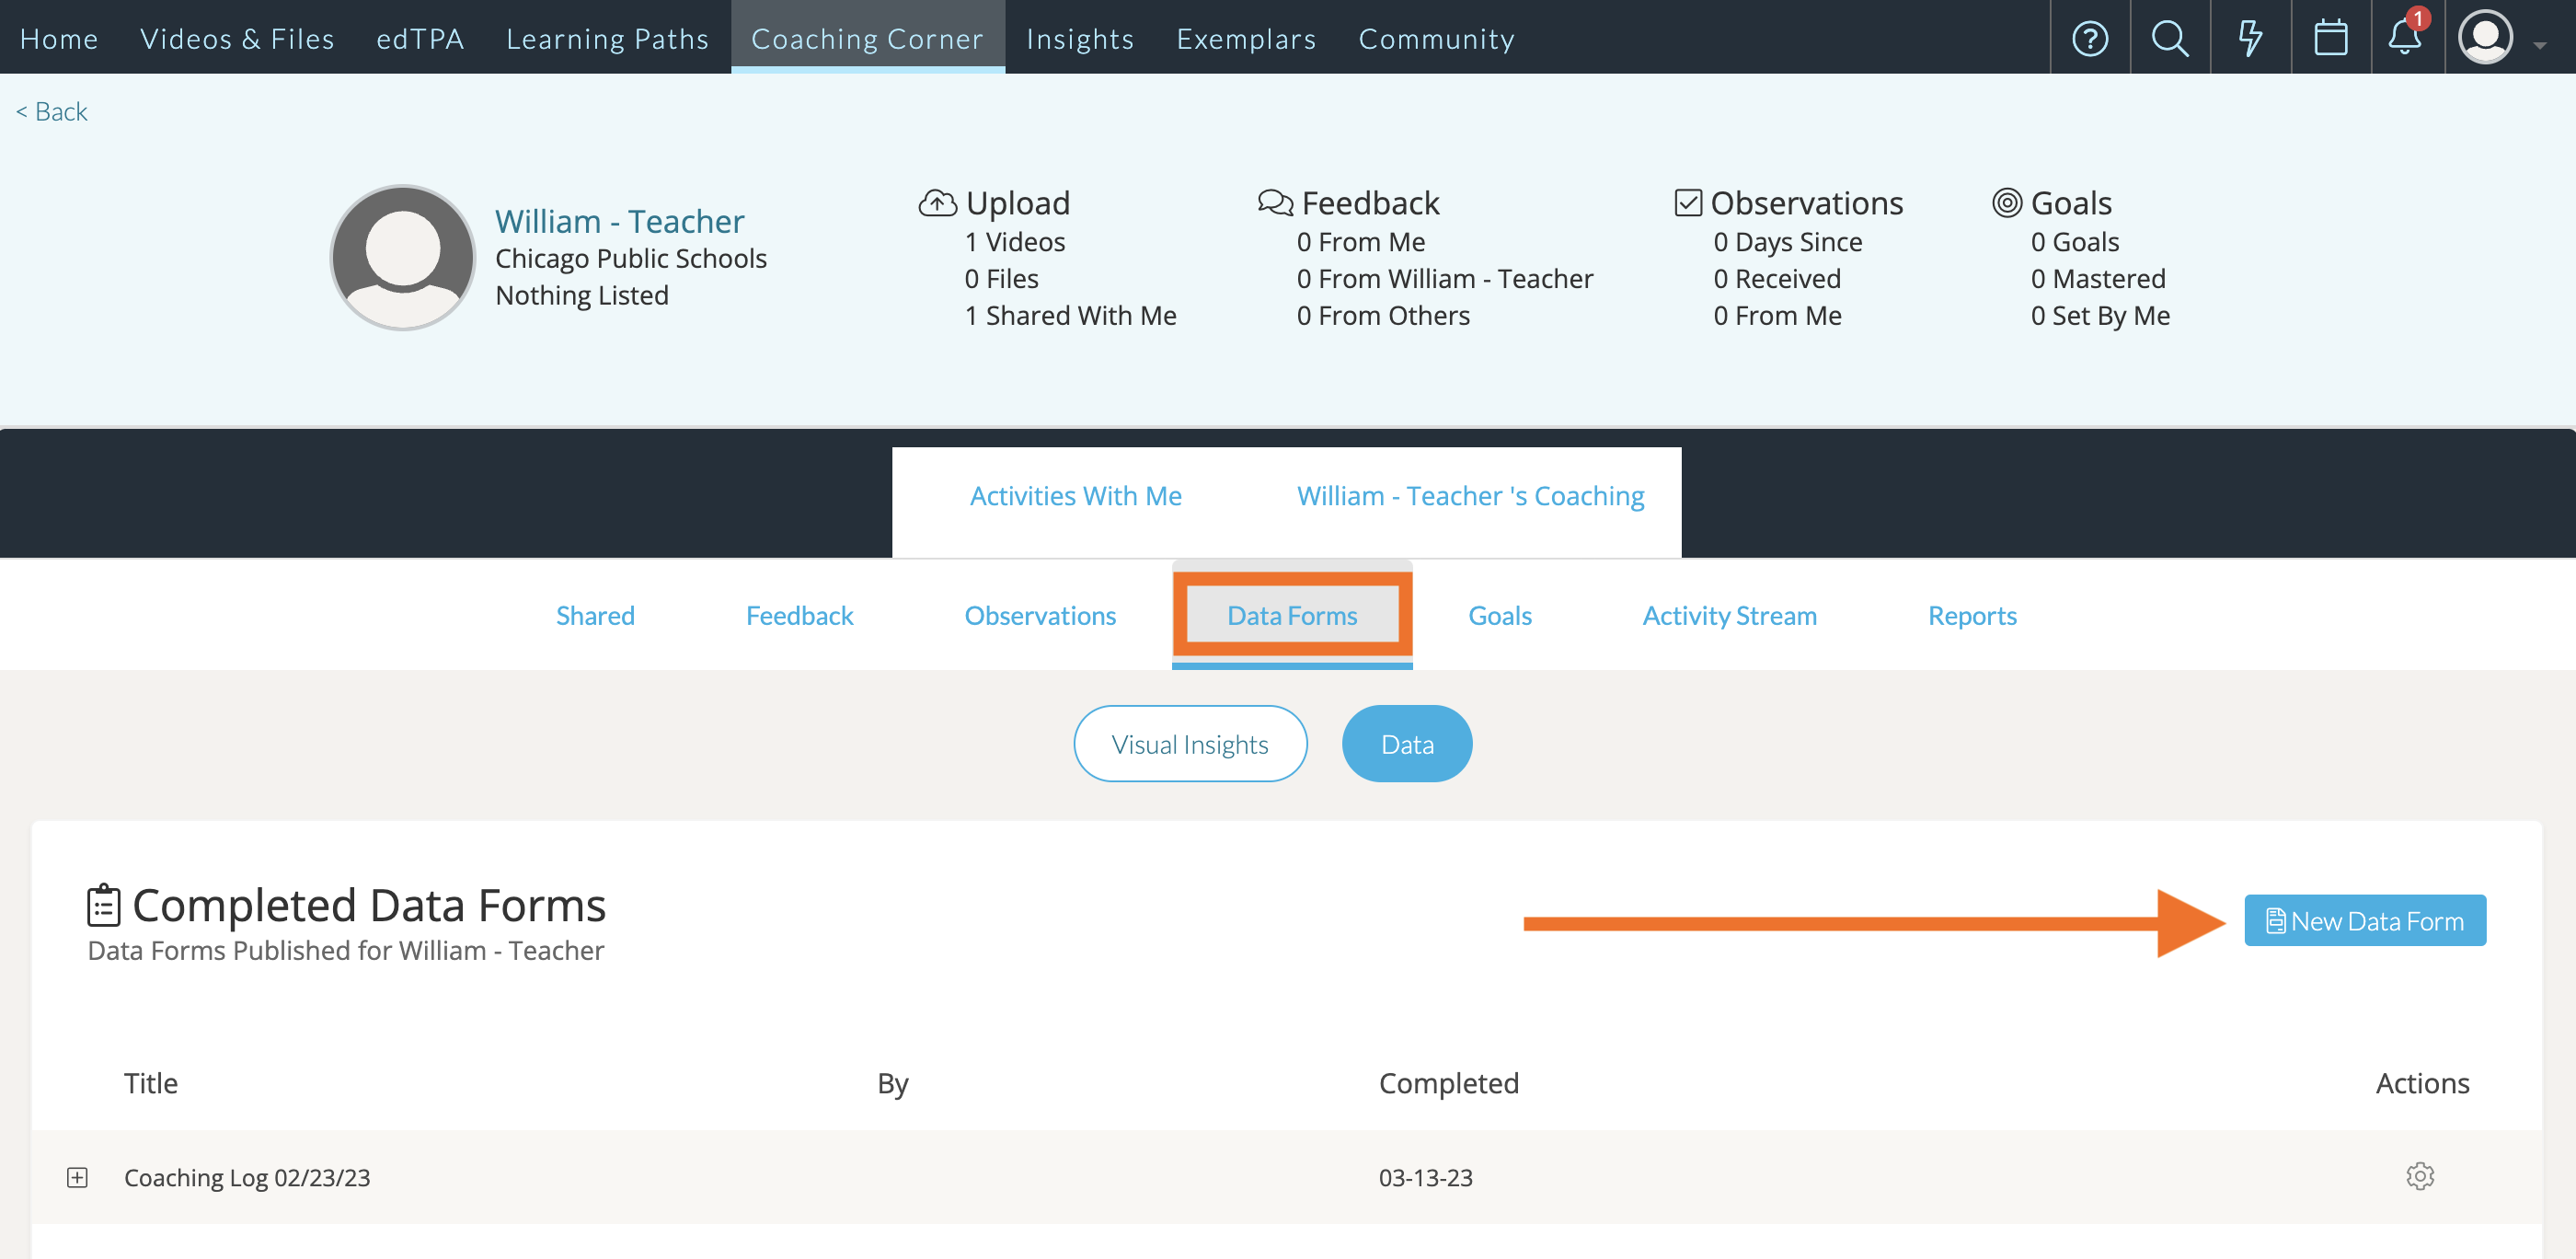The image size is (2576, 1259).
Task: Switch to the Observations tab
Action: pyautogui.click(x=1039, y=615)
